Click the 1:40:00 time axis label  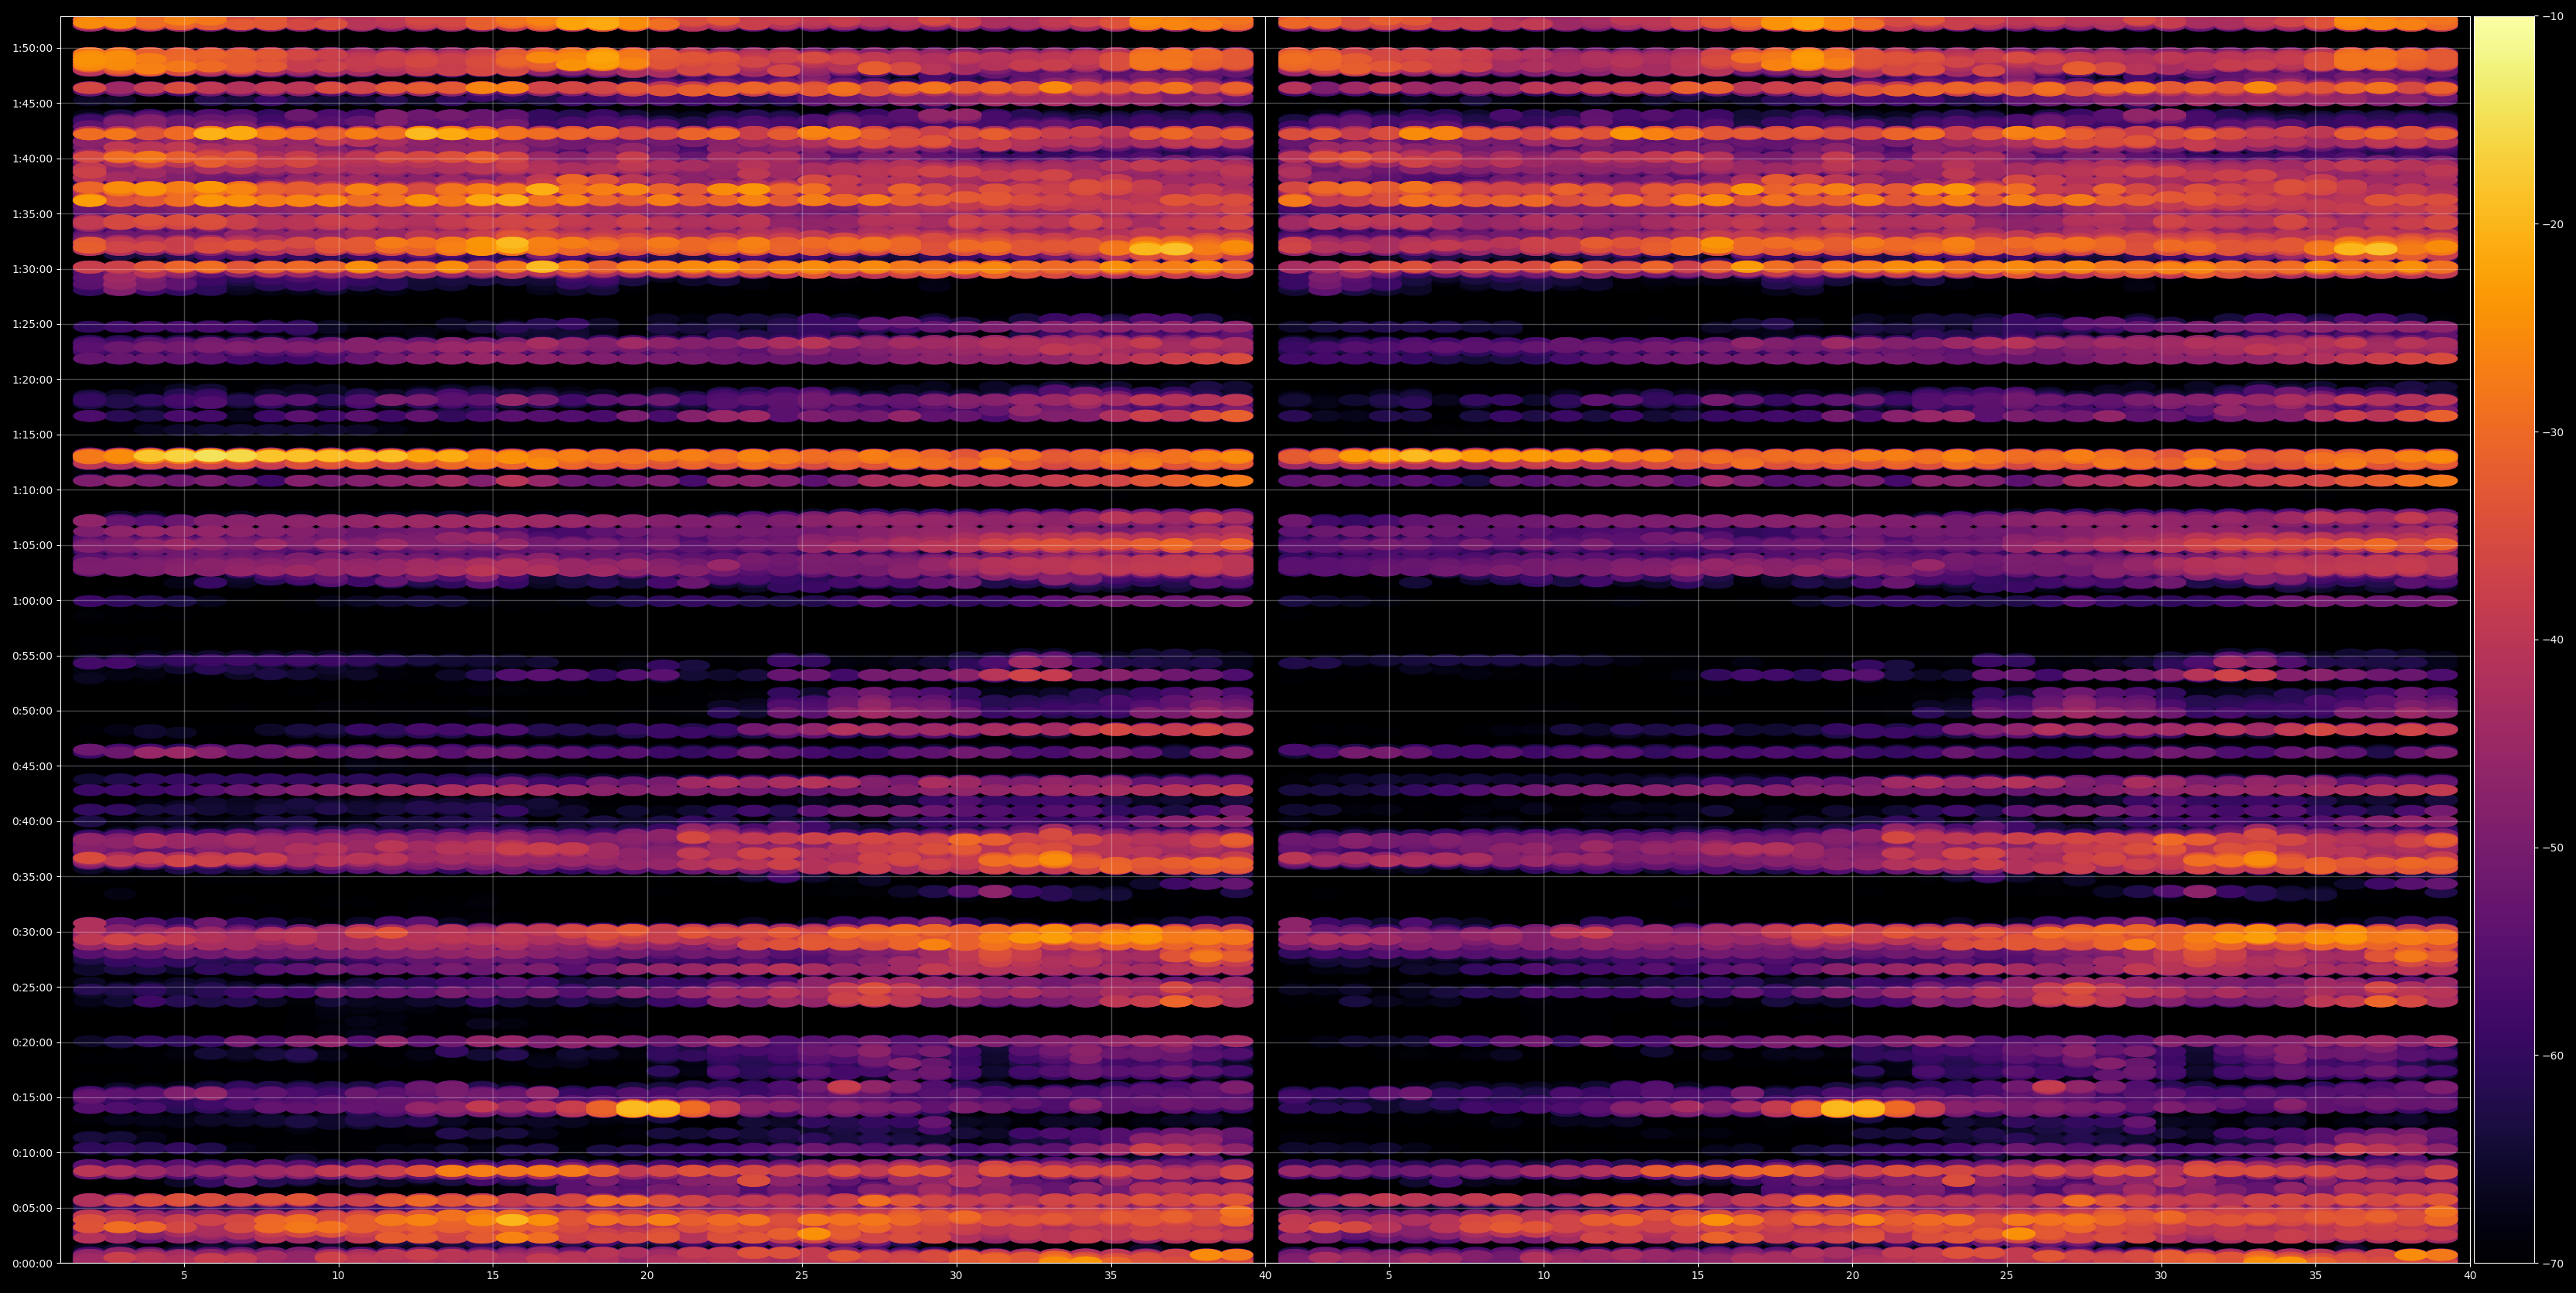pyautogui.click(x=32, y=159)
